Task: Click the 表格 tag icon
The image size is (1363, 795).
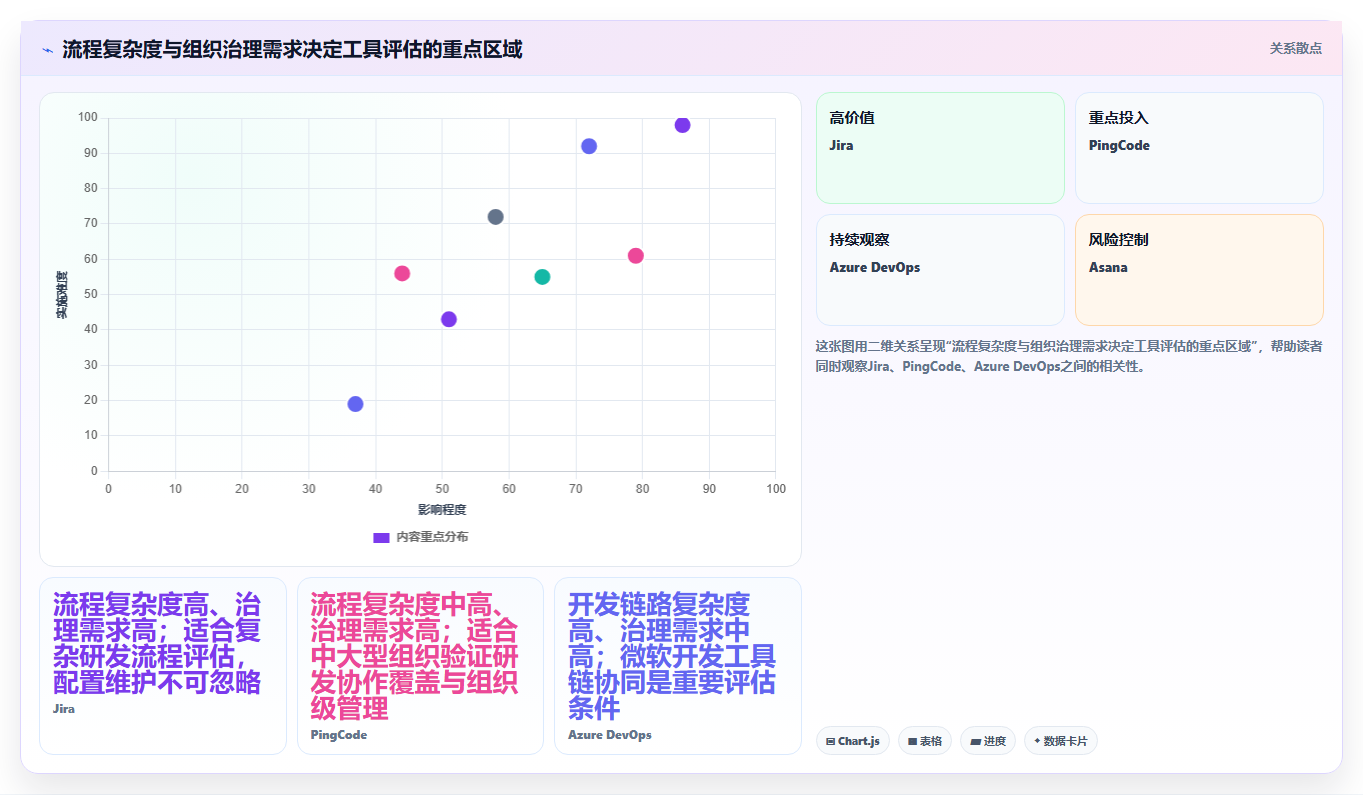Action: 912,742
